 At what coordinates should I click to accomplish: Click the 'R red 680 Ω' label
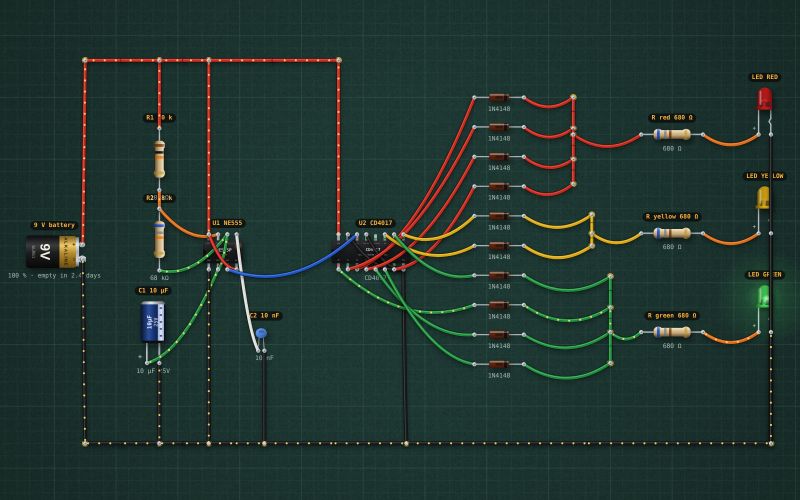pyautogui.click(x=672, y=118)
